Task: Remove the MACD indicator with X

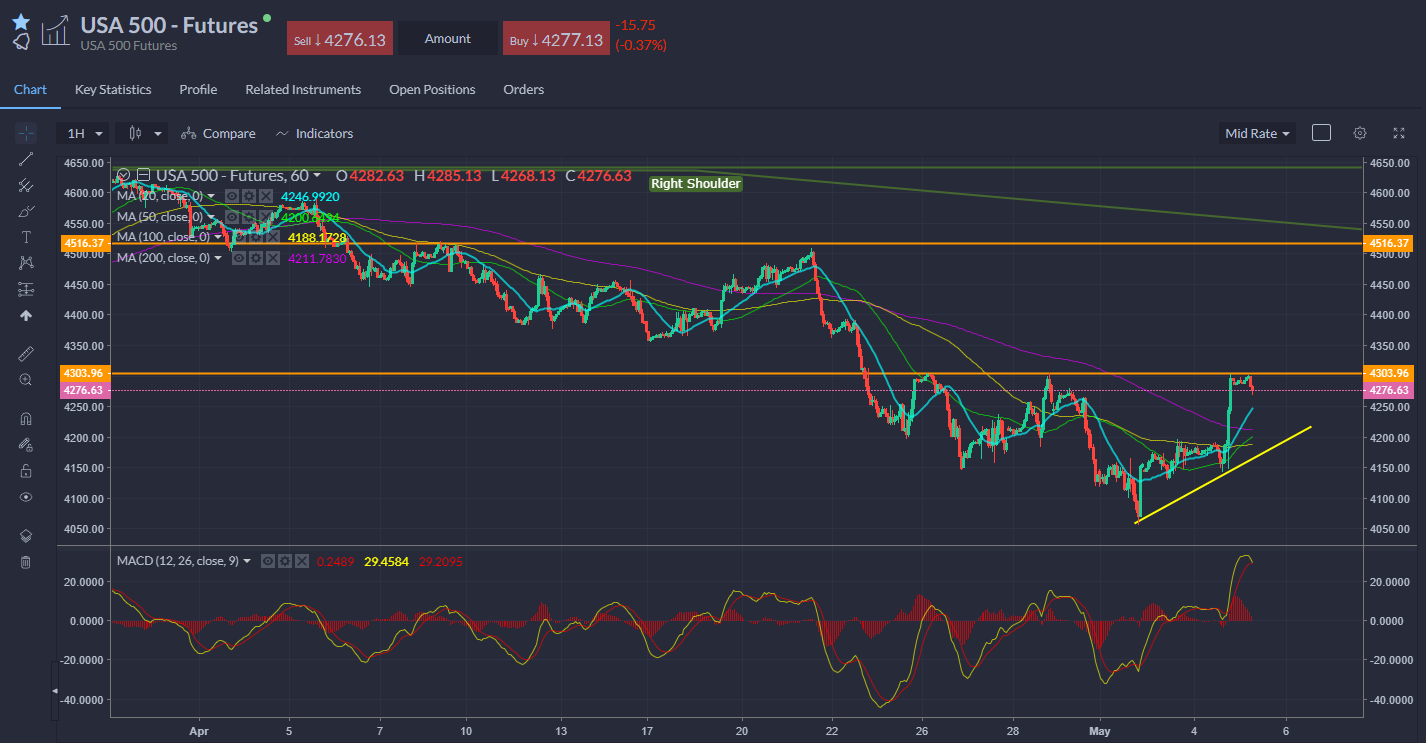Action: (301, 561)
